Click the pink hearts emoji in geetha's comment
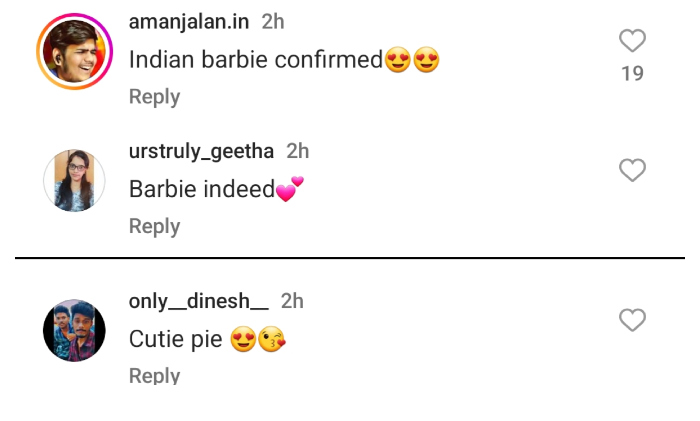The height and width of the screenshot is (421, 700). 289,189
